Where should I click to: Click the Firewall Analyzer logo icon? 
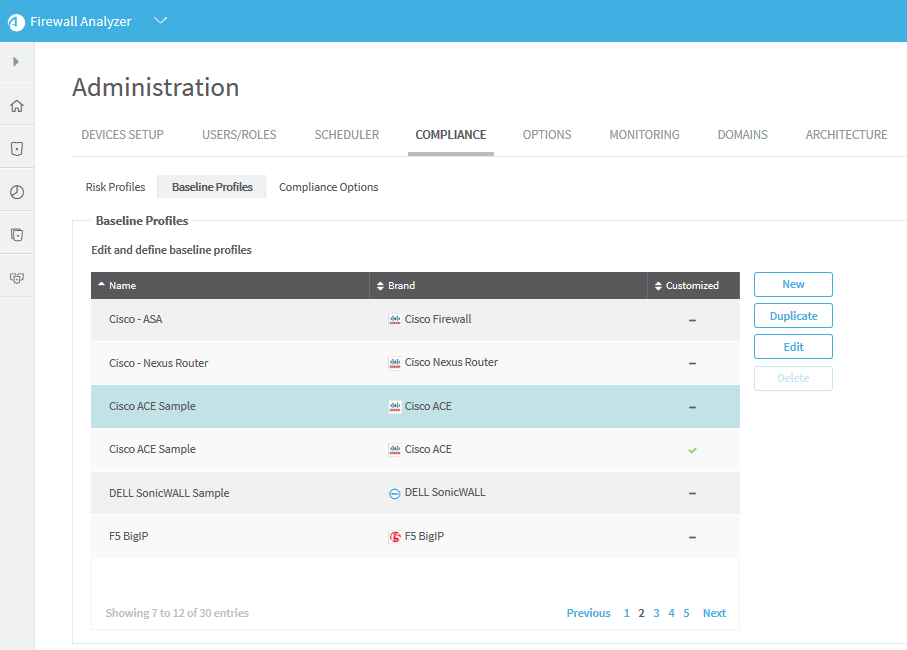(16, 21)
